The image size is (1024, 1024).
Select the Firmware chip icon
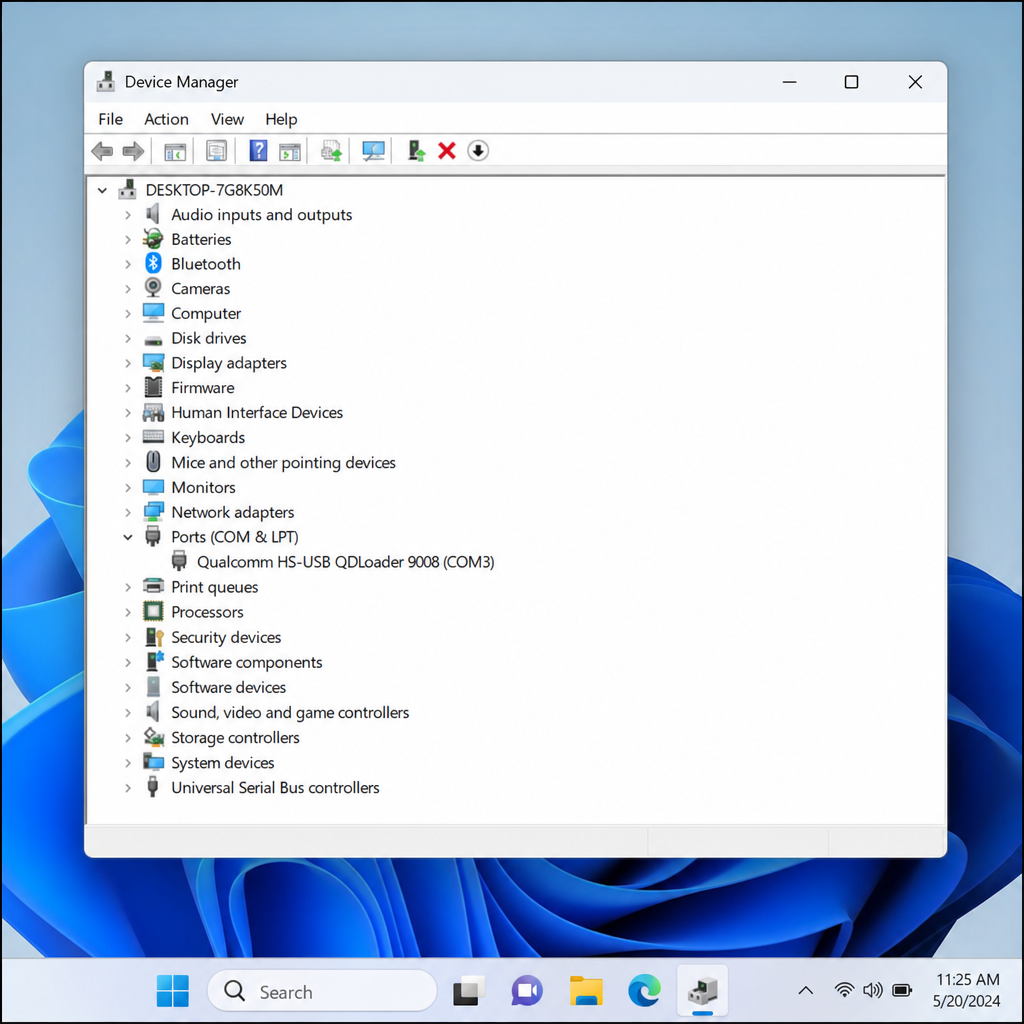pos(153,387)
